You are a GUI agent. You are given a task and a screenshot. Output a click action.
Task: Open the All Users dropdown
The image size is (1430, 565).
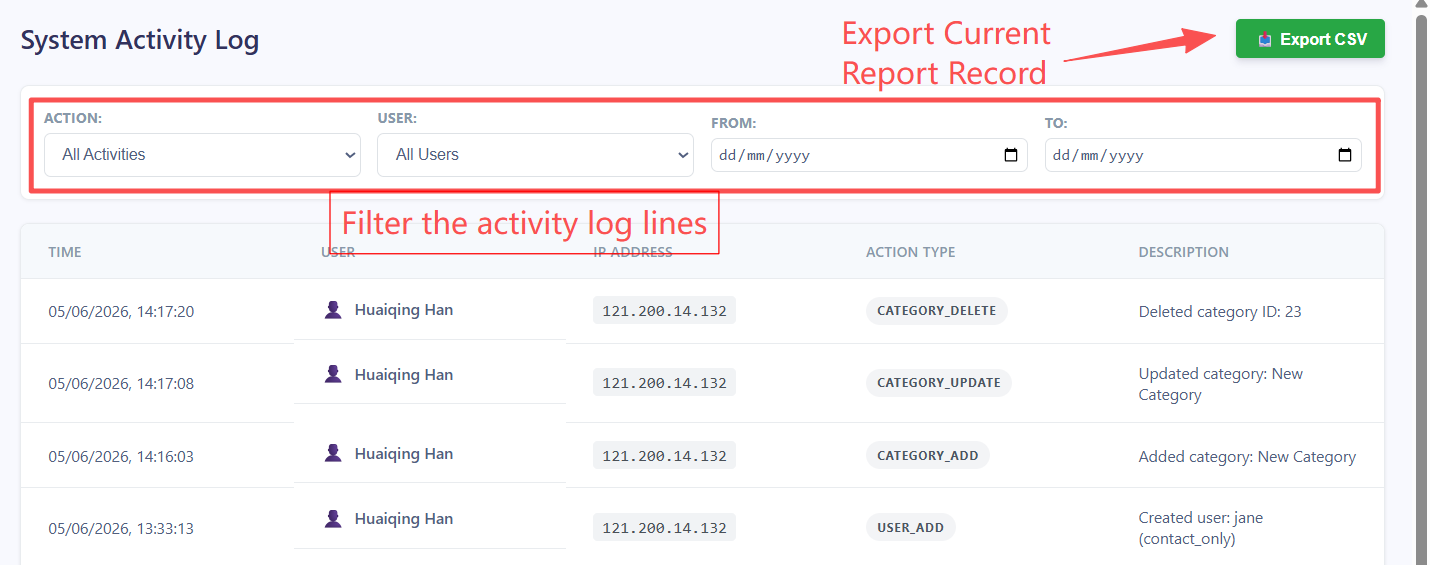[x=535, y=155]
